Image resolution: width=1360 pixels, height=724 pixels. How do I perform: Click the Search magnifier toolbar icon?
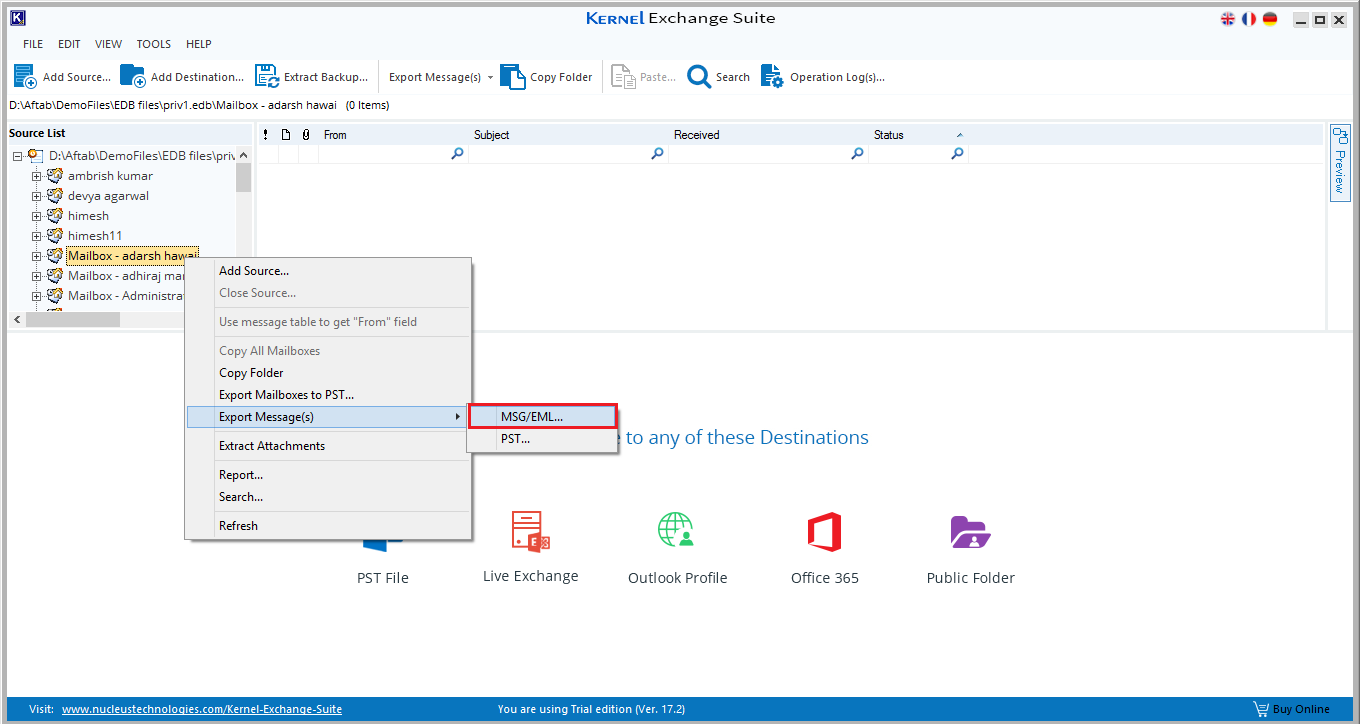[x=699, y=77]
